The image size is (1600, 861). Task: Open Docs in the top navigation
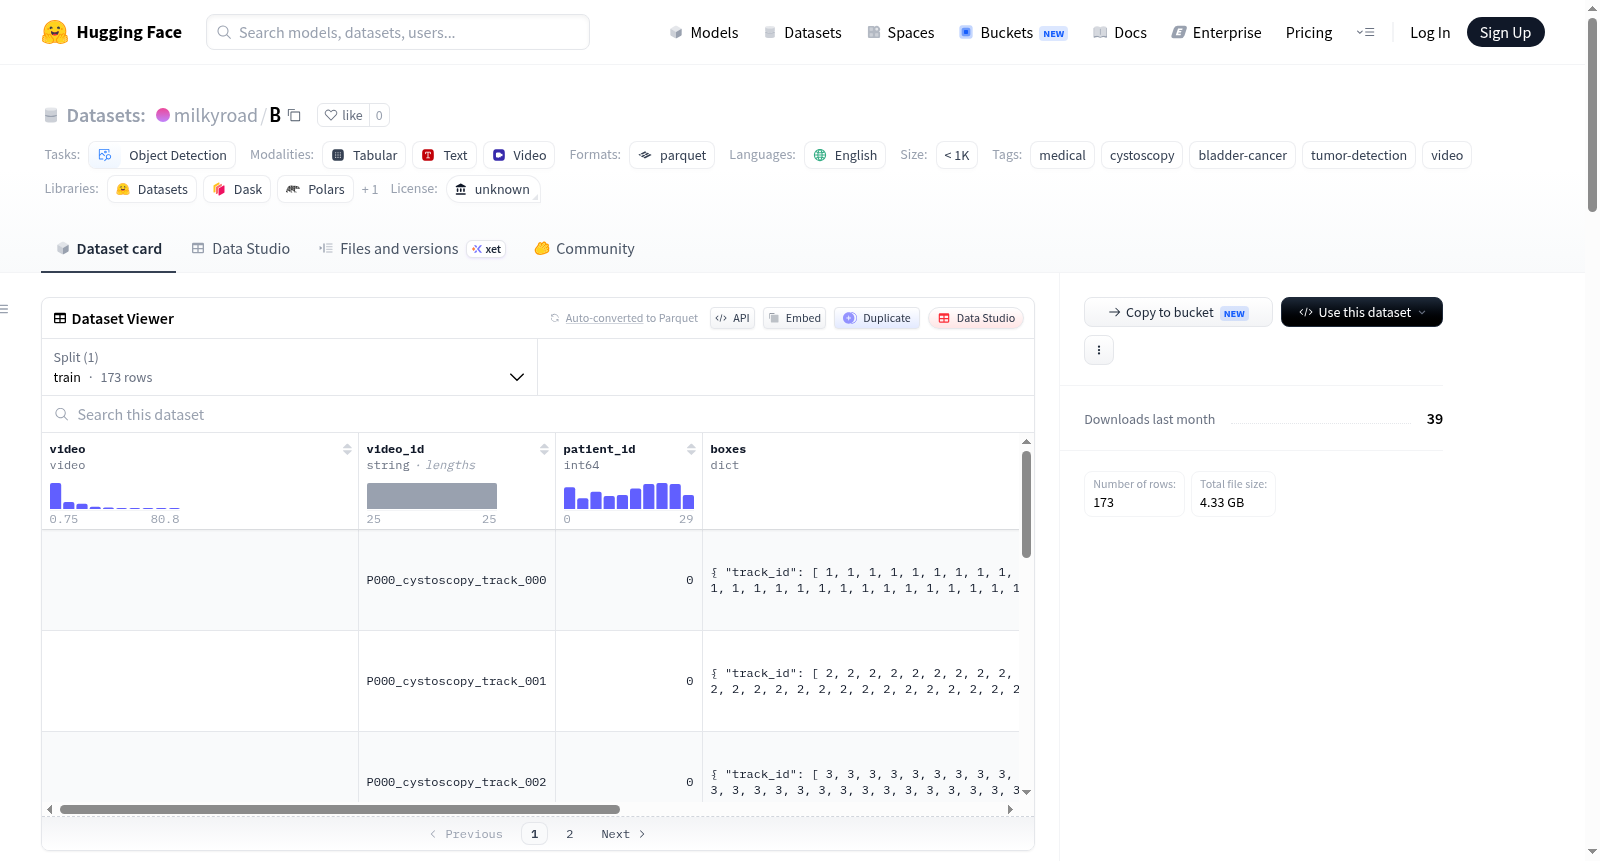pyautogui.click(x=1120, y=32)
